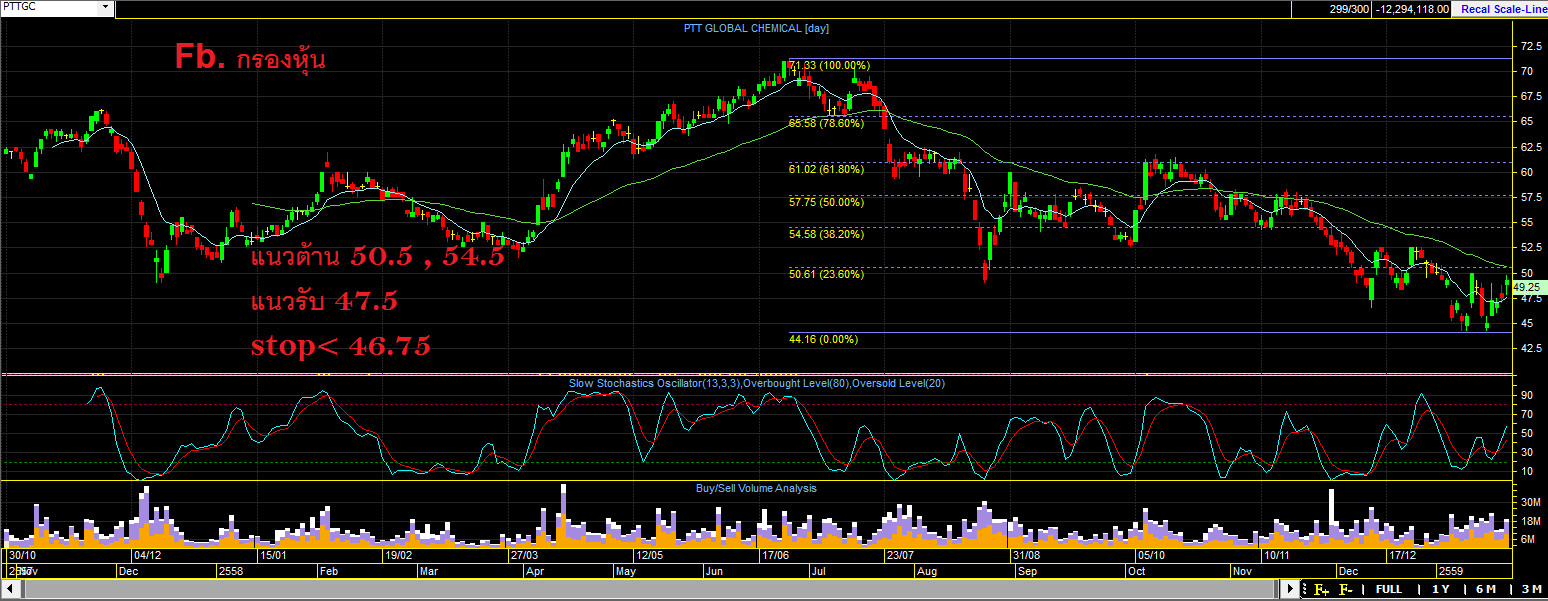This screenshot has width=1548, height=601.
Task: Click the 17/12 date label on axis
Action: tap(1402, 554)
